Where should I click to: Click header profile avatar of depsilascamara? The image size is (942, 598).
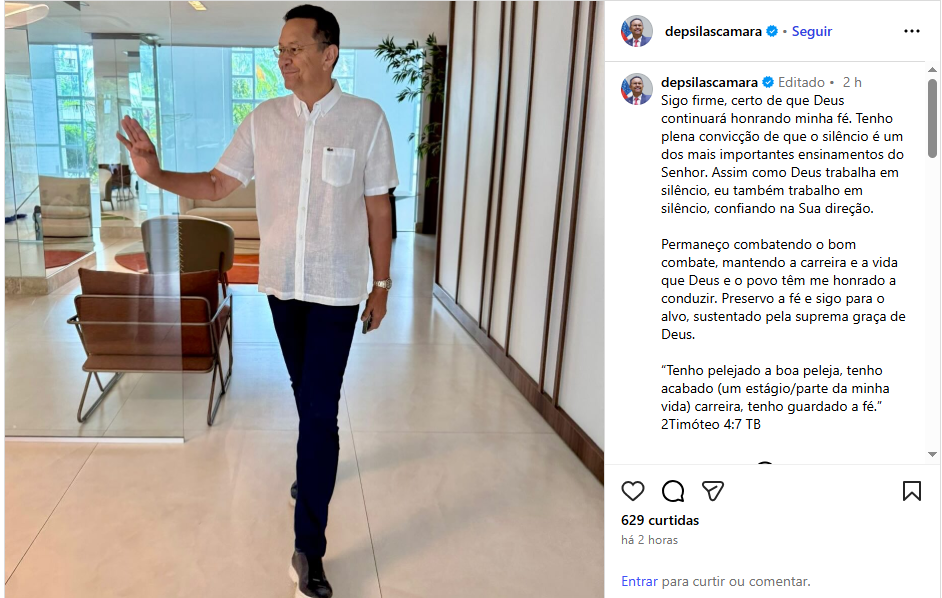(636, 31)
